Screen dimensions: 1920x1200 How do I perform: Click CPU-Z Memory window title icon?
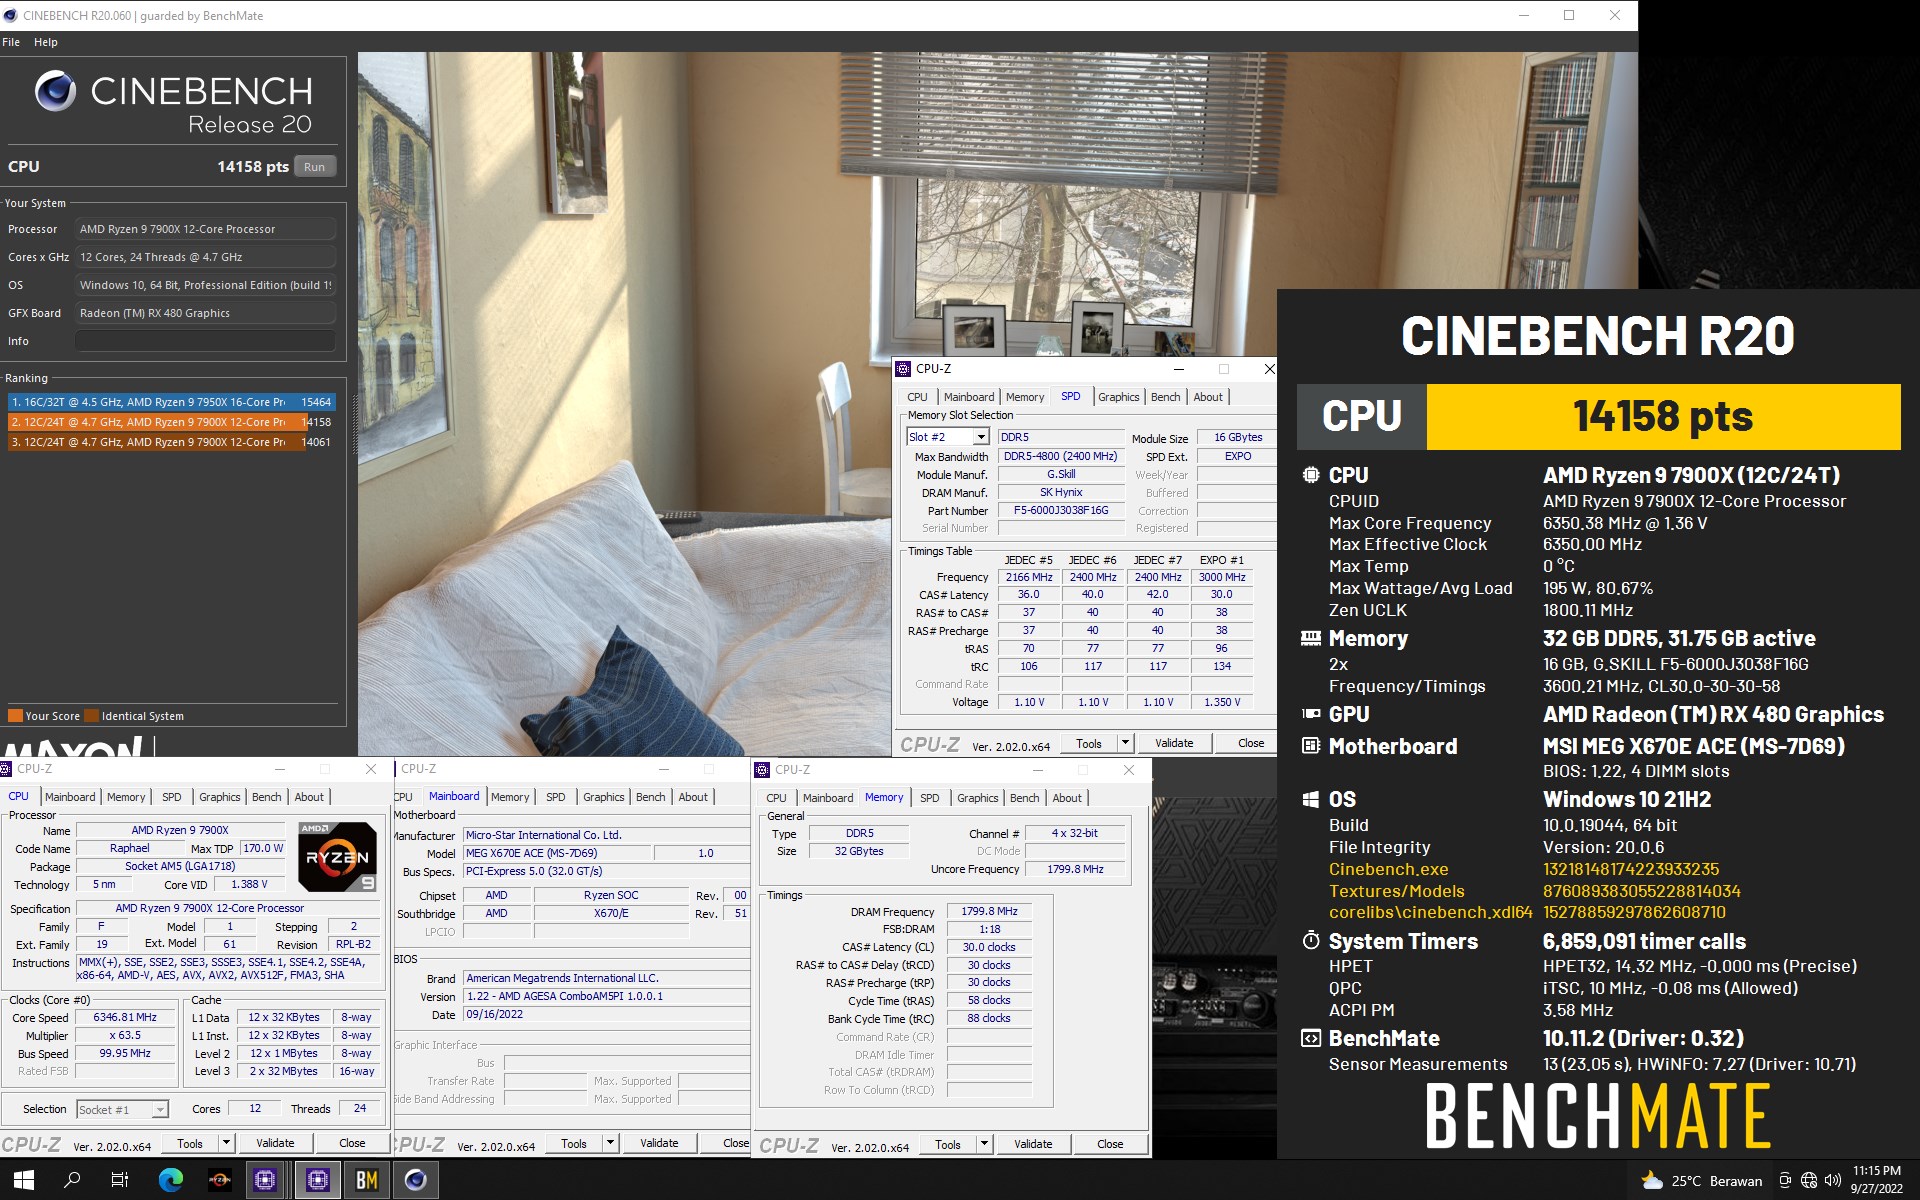(762, 770)
